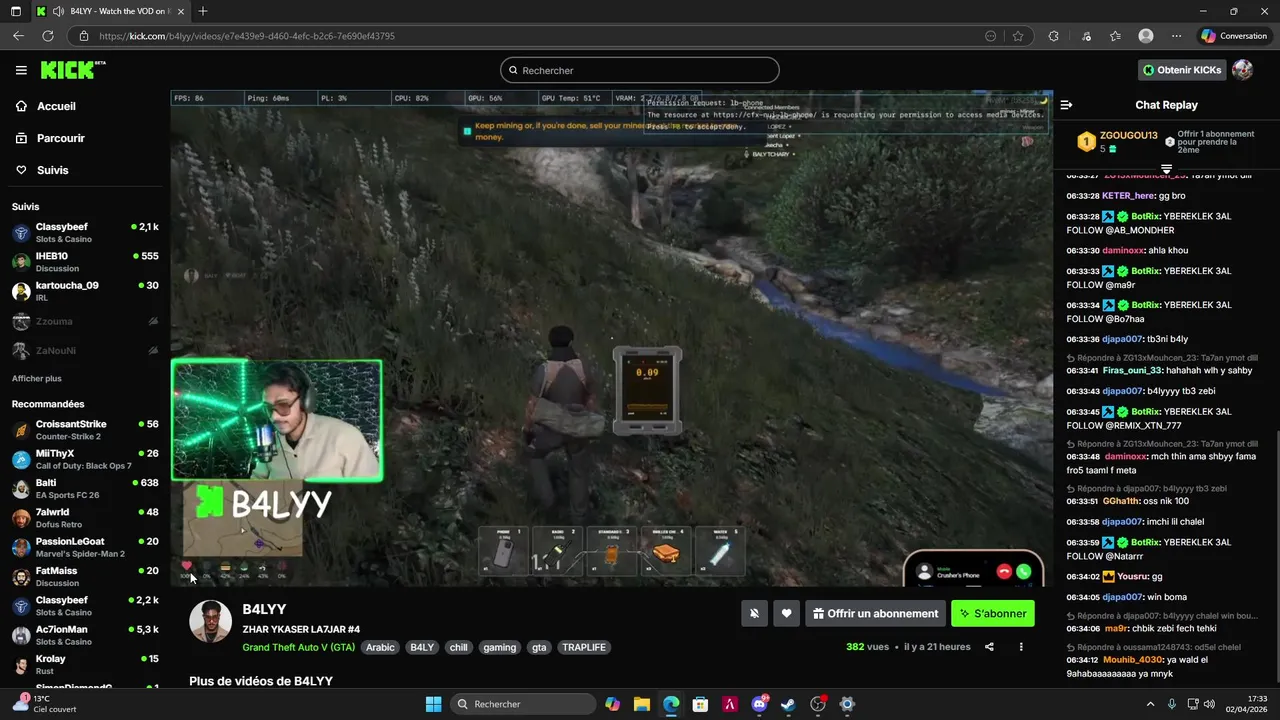Image resolution: width=1280 pixels, height=720 pixels.
Task: Open Balti recommended channel
Action: click(85, 489)
